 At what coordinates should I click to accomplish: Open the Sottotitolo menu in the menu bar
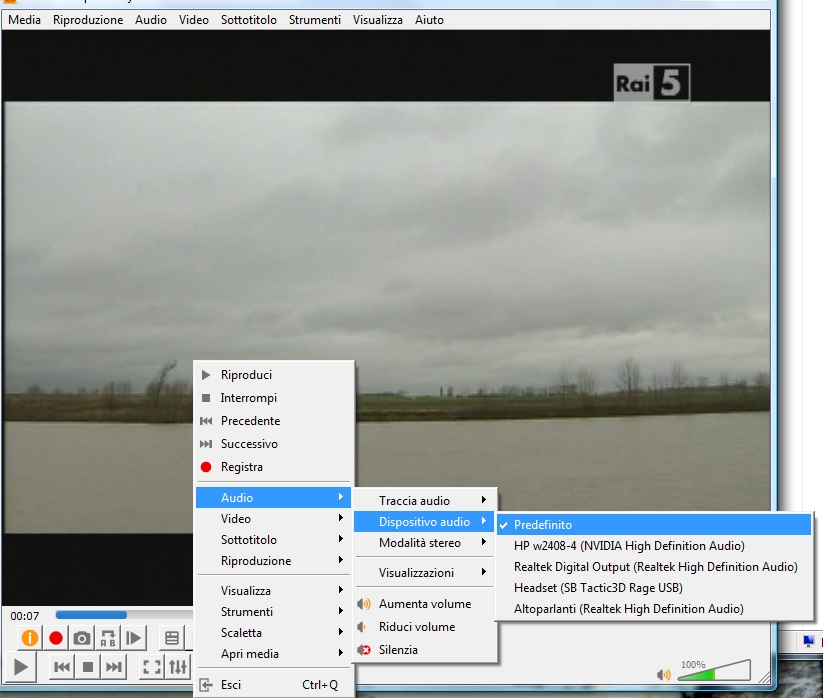point(248,20)
